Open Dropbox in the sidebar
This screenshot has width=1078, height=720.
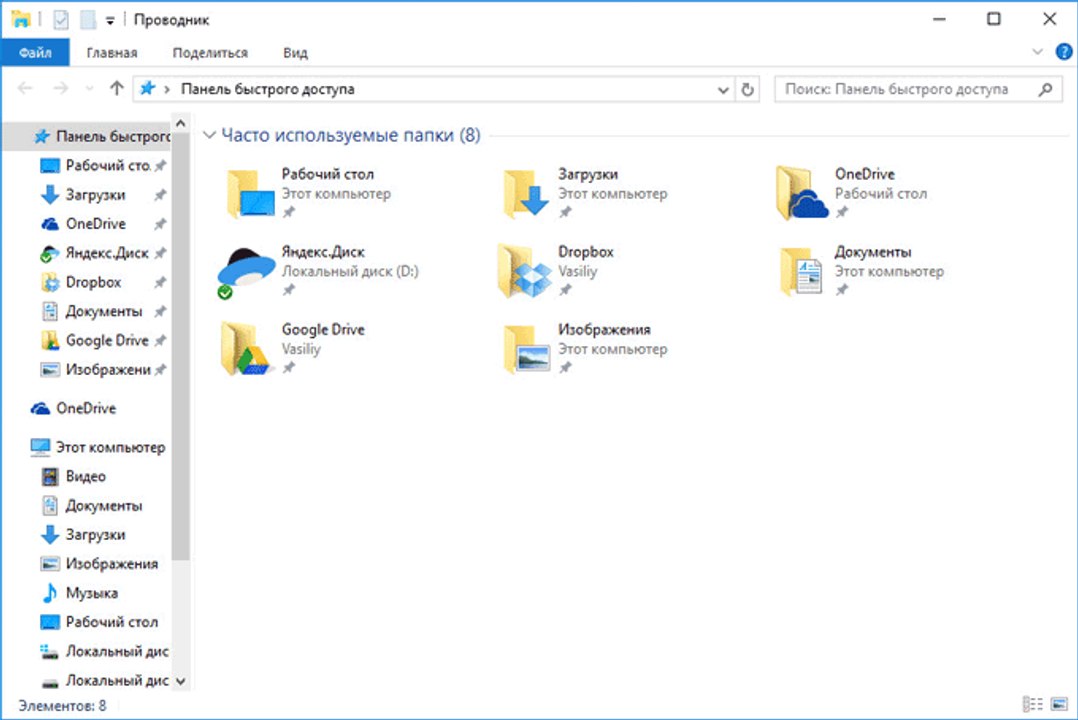click(x=101, y=282)
